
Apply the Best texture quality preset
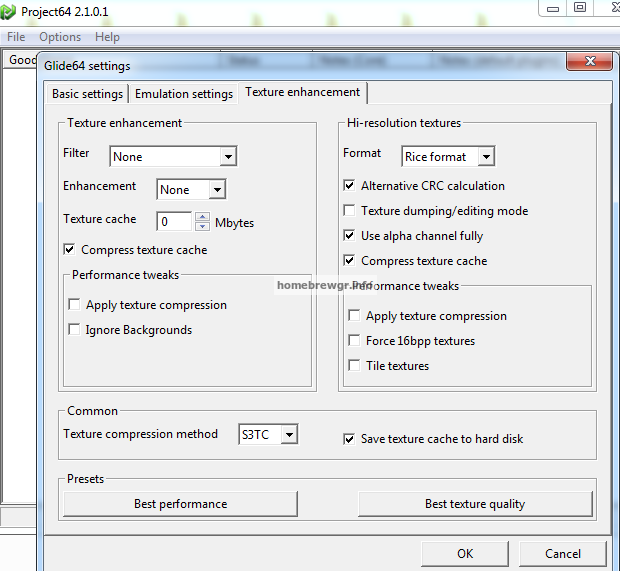pyautogui.click(x=475, y=504)
